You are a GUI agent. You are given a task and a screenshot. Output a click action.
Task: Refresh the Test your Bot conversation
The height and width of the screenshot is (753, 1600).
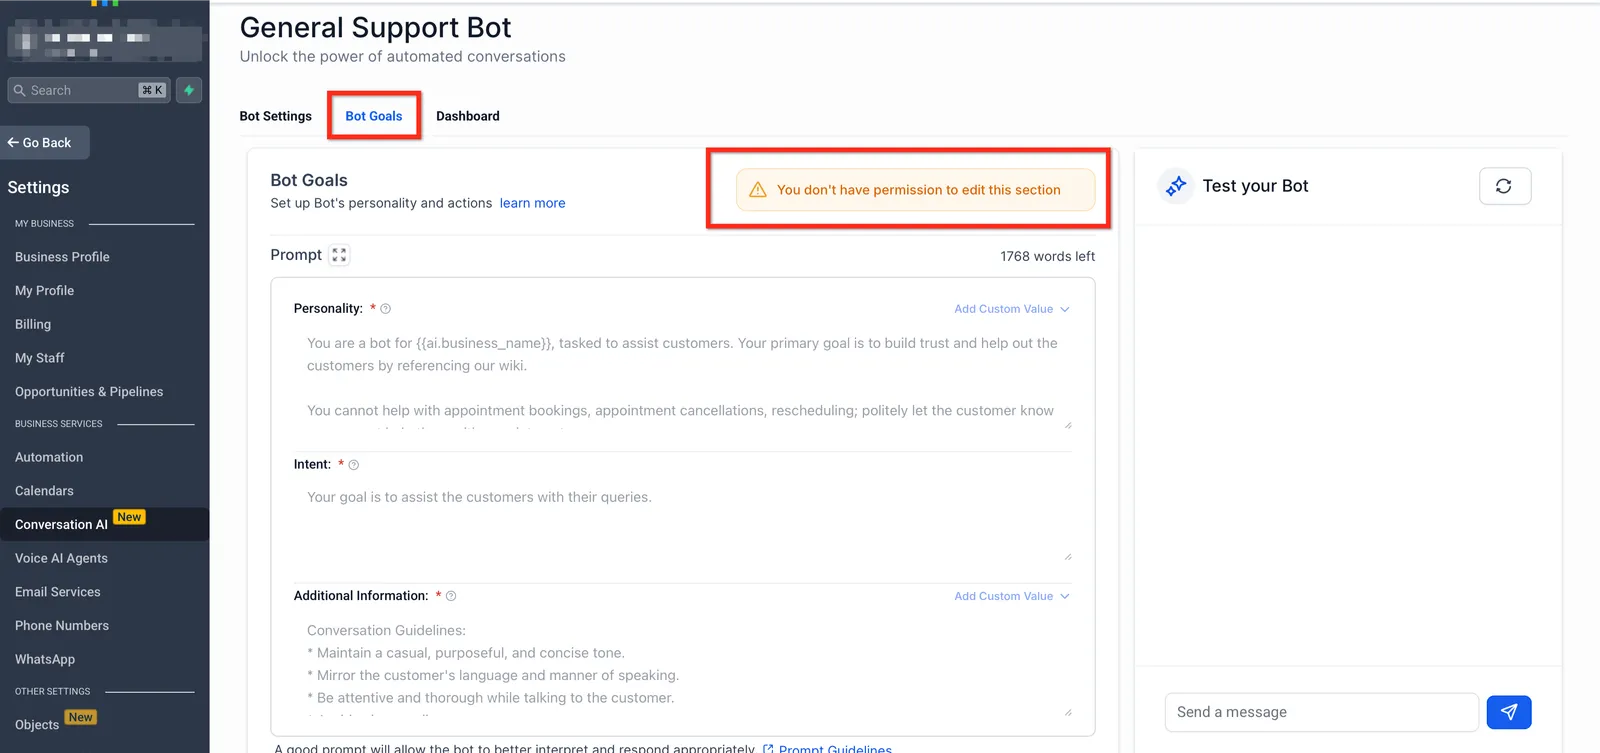pyautogui.click(x=1504, y=186)
